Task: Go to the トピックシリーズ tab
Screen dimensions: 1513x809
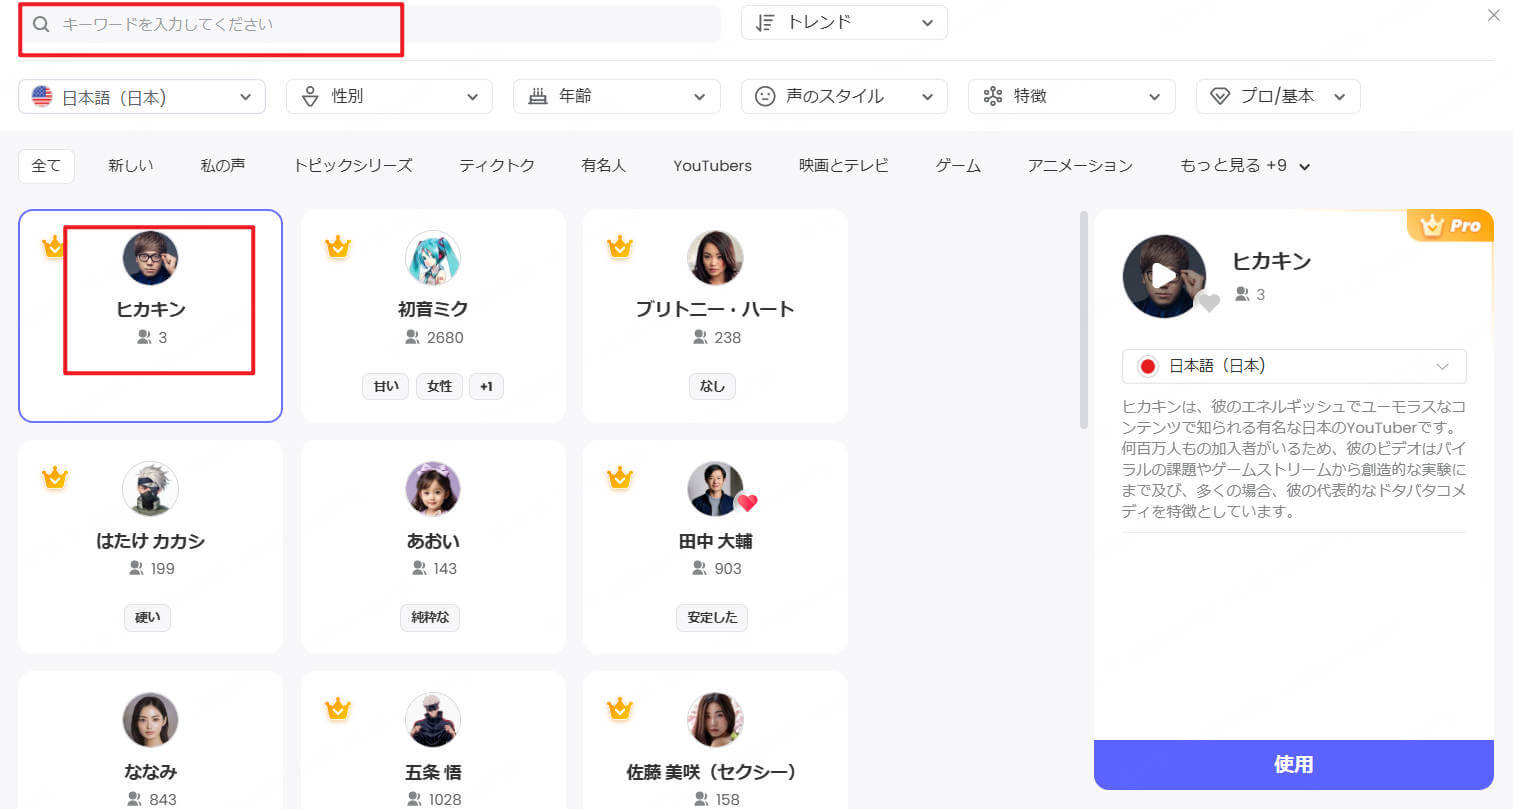Action: (x=353, y=166)
